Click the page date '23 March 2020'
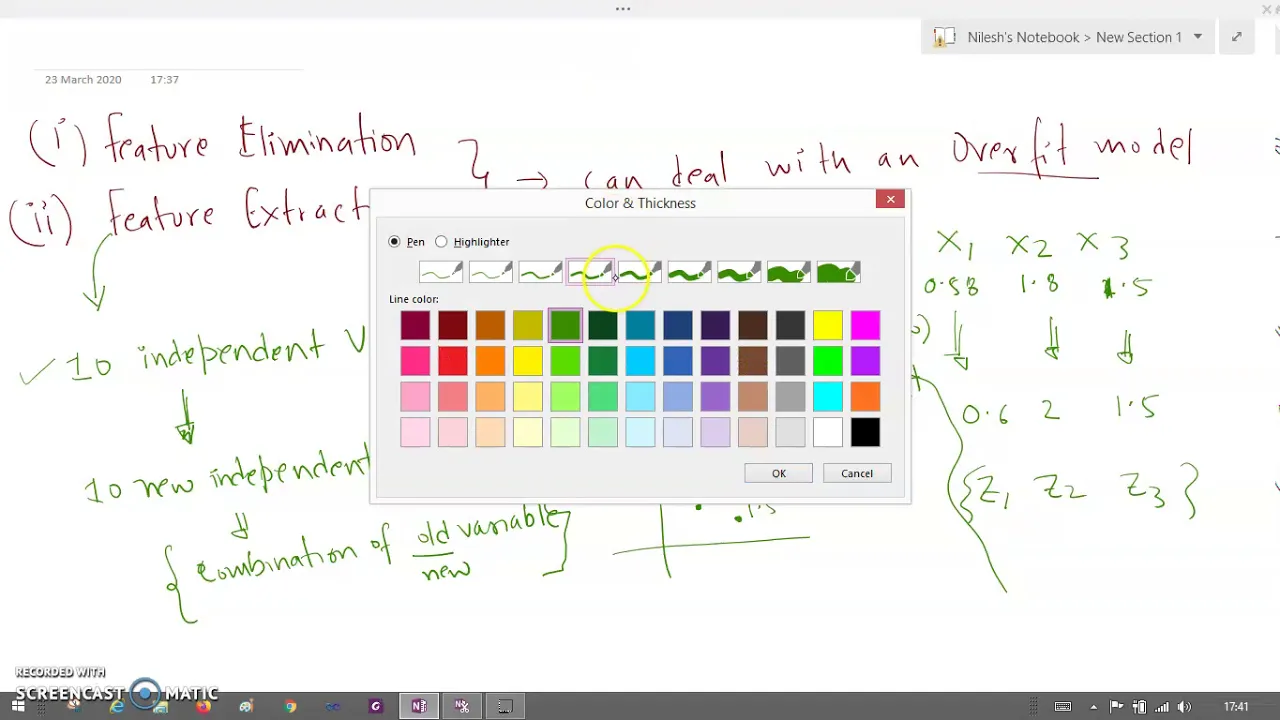 click(83, 79)
